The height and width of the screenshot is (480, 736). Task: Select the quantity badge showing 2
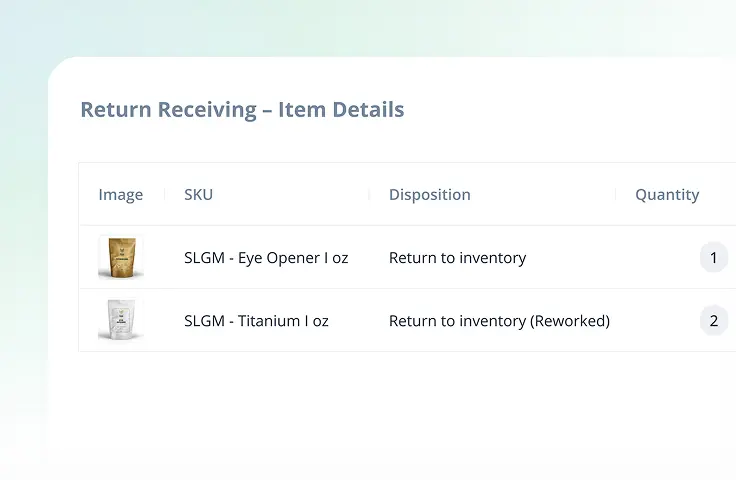tap(713, 320)
